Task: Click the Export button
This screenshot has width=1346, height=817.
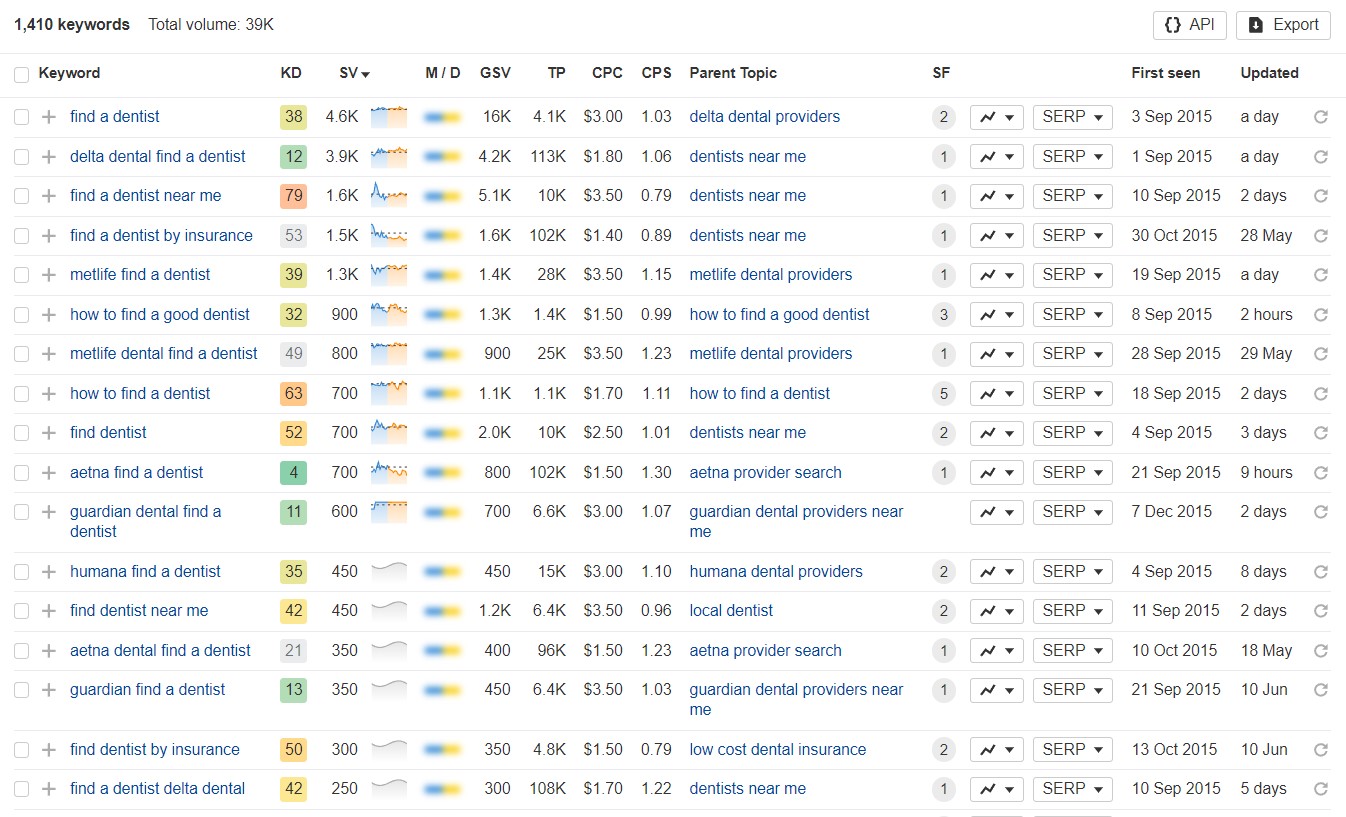Action: point(1283,25)
